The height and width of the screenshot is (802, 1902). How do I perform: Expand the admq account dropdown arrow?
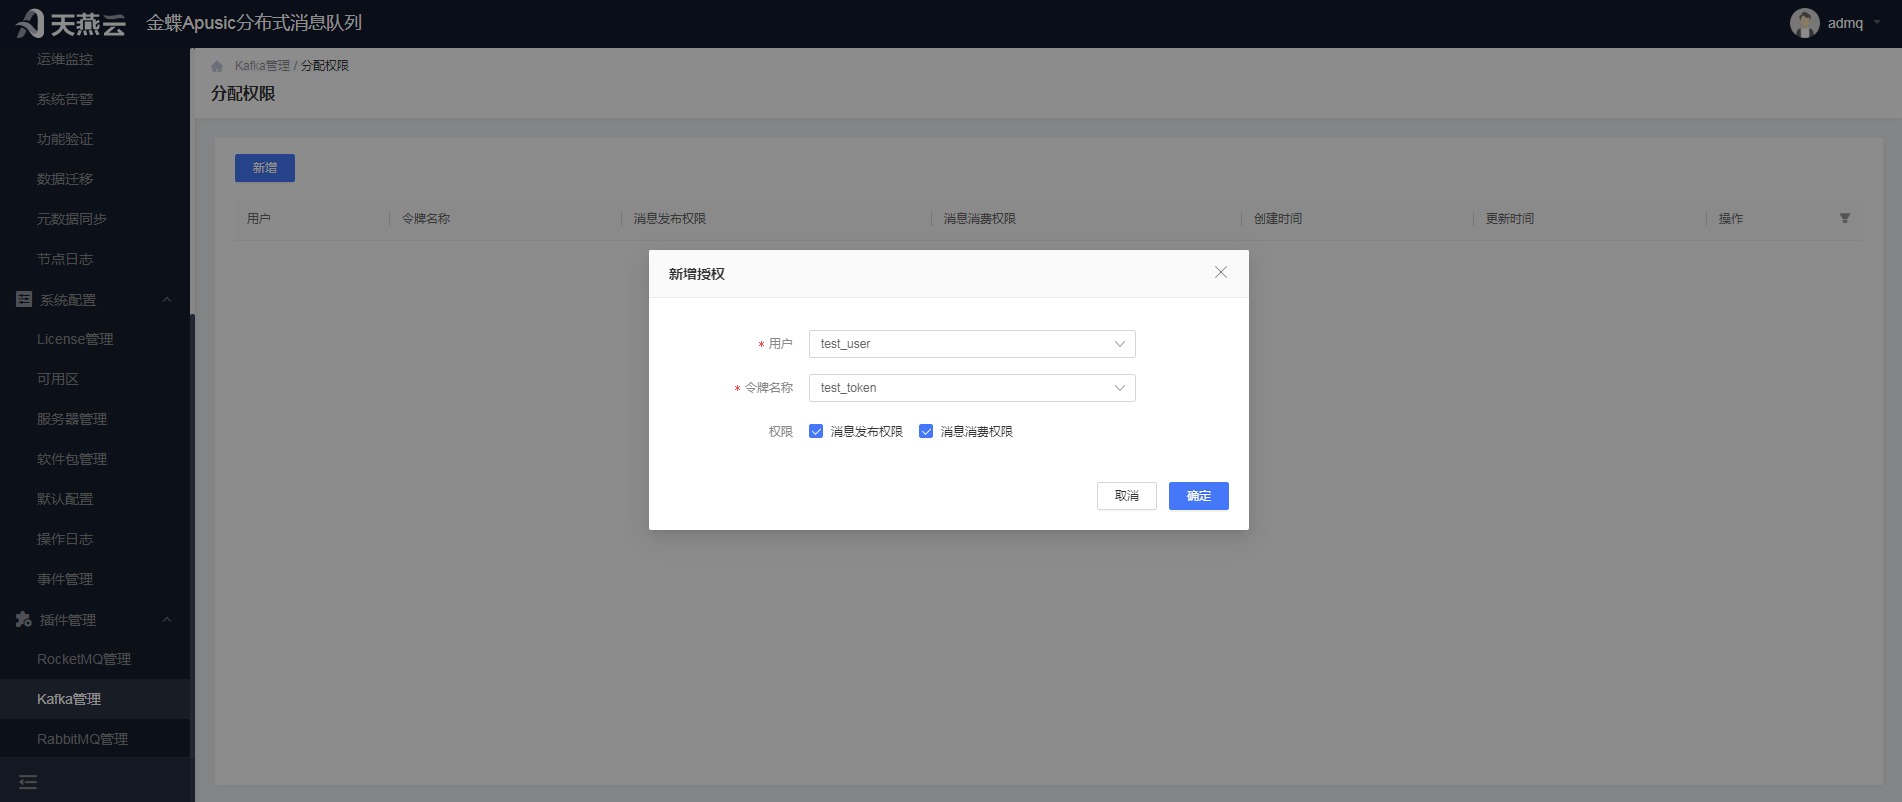click(x=1877, y=23)
